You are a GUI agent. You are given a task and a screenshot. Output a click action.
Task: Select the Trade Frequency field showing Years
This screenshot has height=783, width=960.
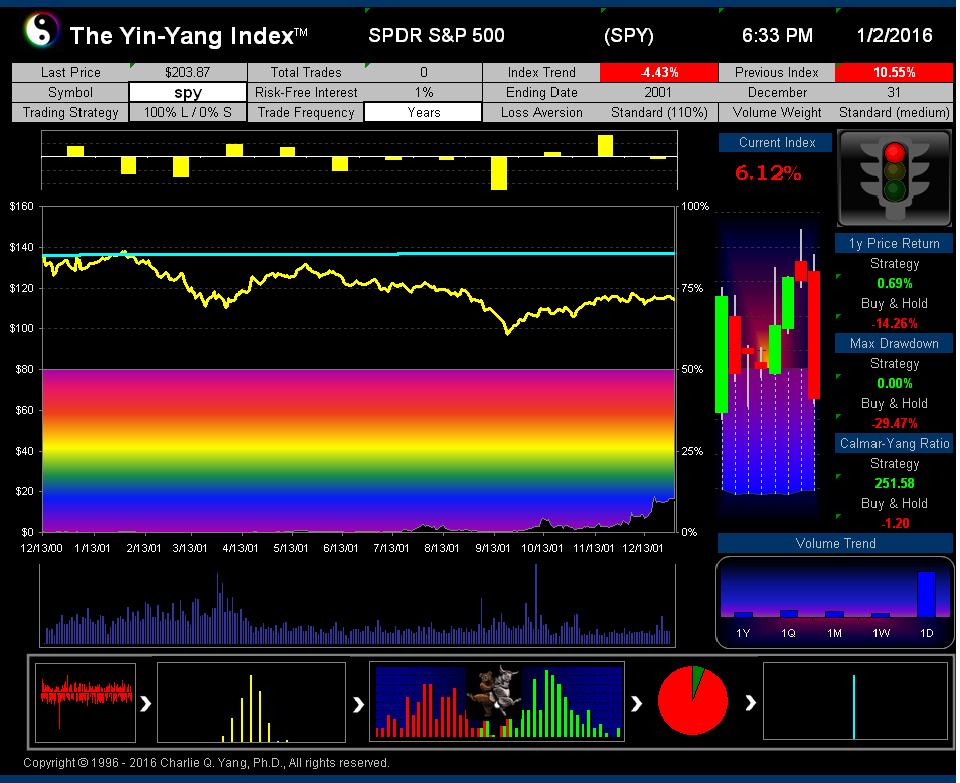pos(423,113)
